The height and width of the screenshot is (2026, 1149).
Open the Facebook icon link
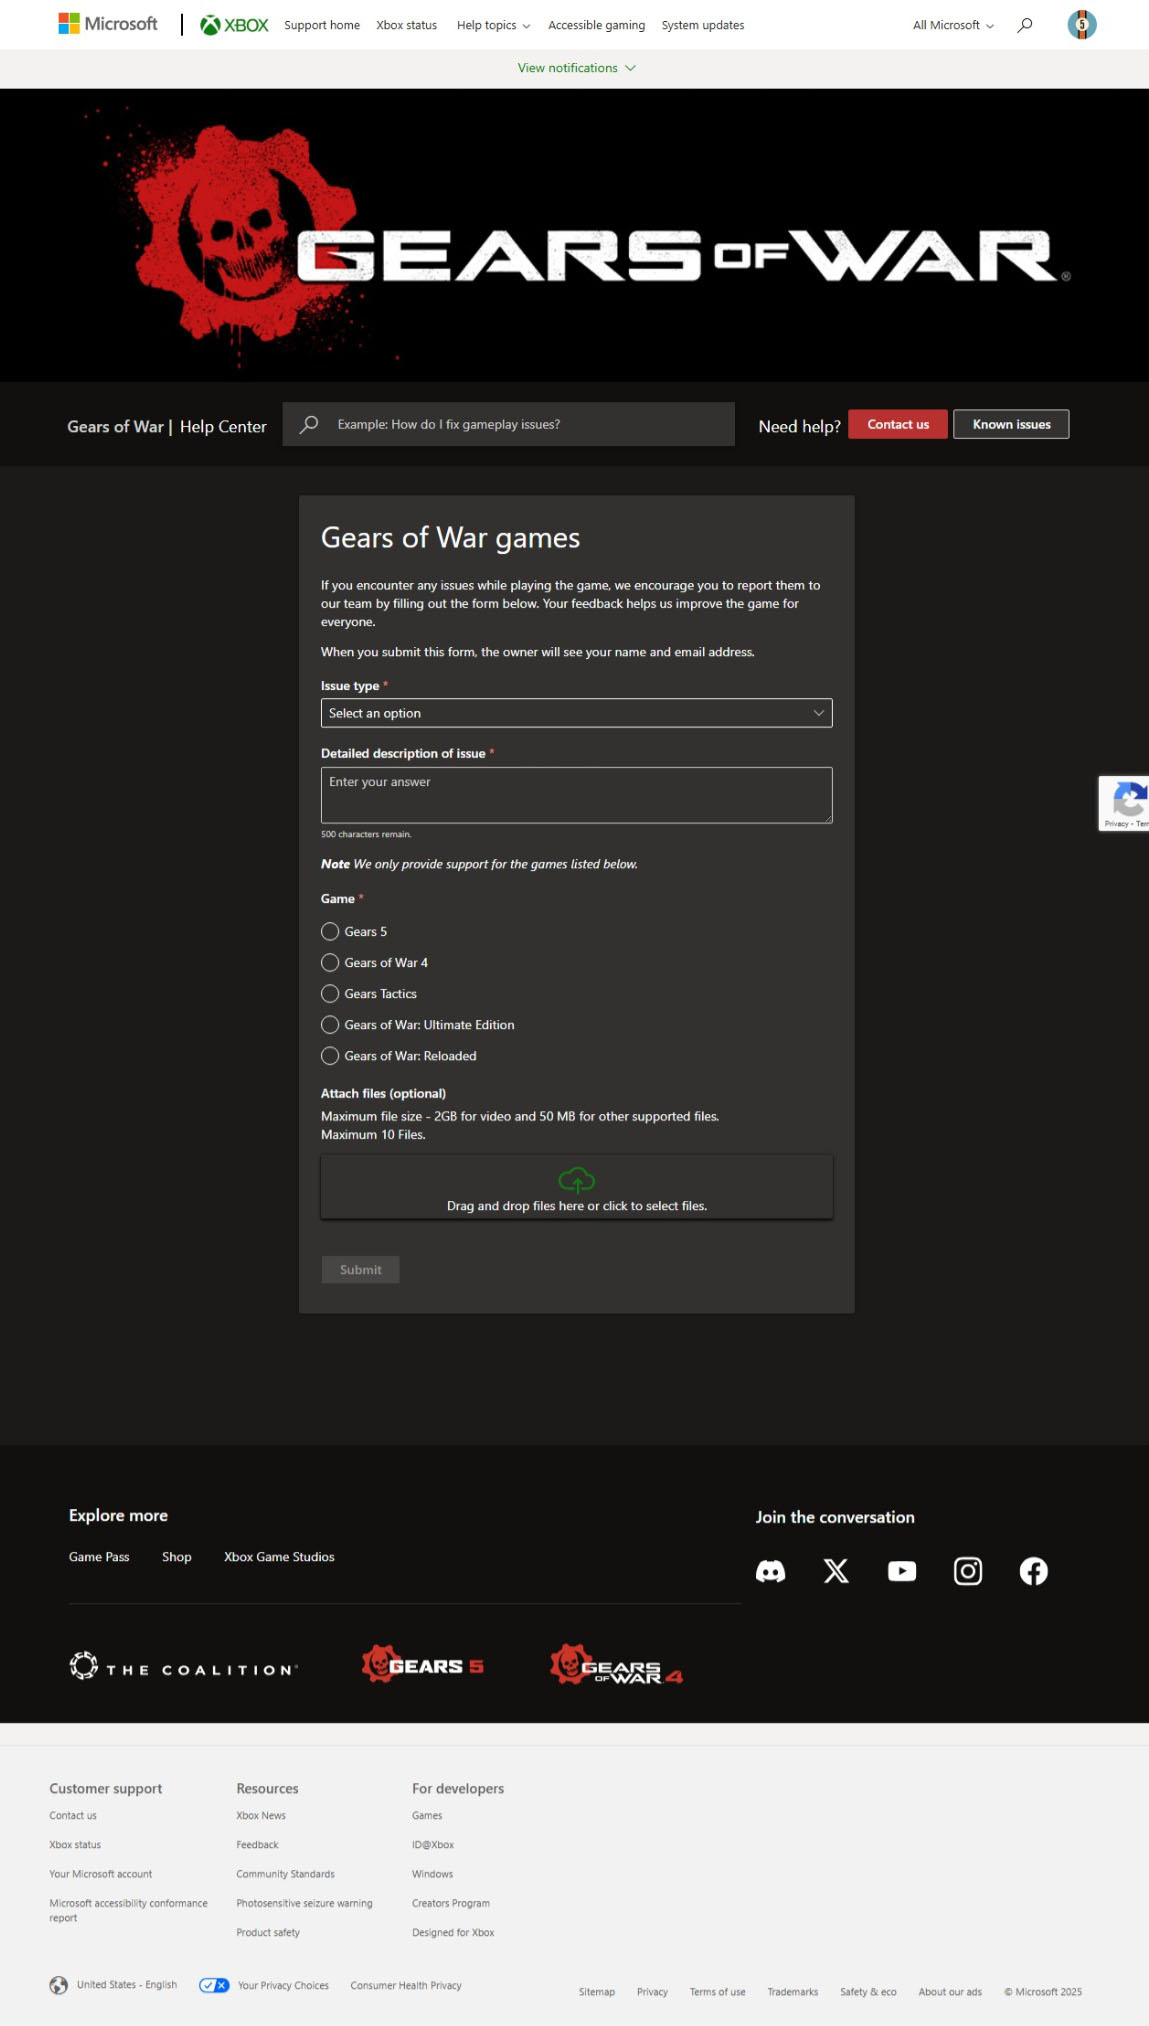(1033, 1571)
